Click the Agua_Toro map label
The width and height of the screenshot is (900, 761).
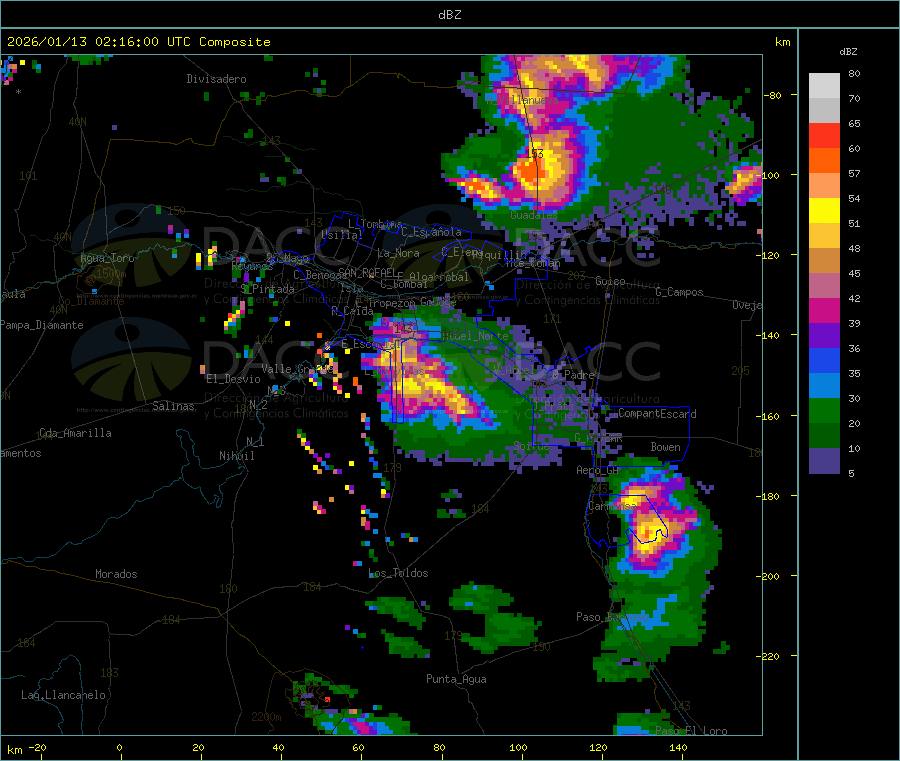(x=107, y=258)
